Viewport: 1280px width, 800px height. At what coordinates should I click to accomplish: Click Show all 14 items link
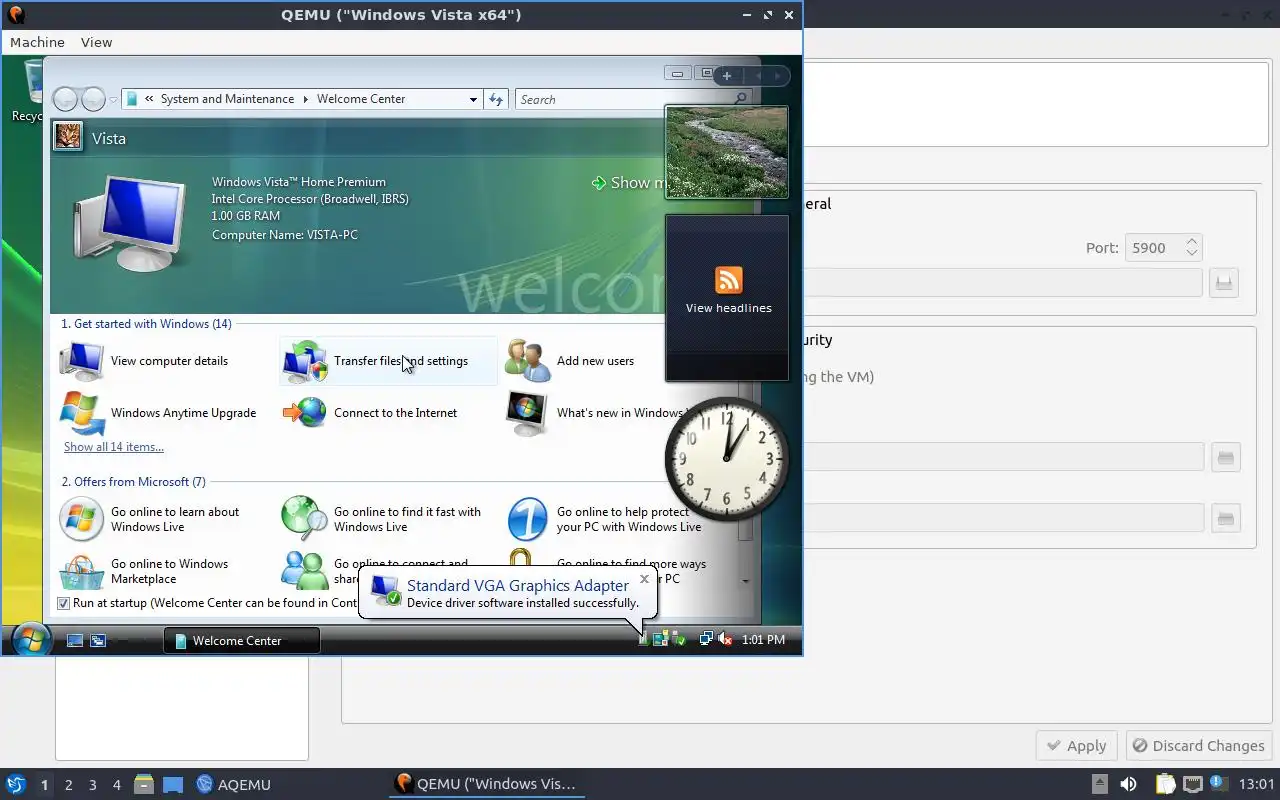(114, 447)
